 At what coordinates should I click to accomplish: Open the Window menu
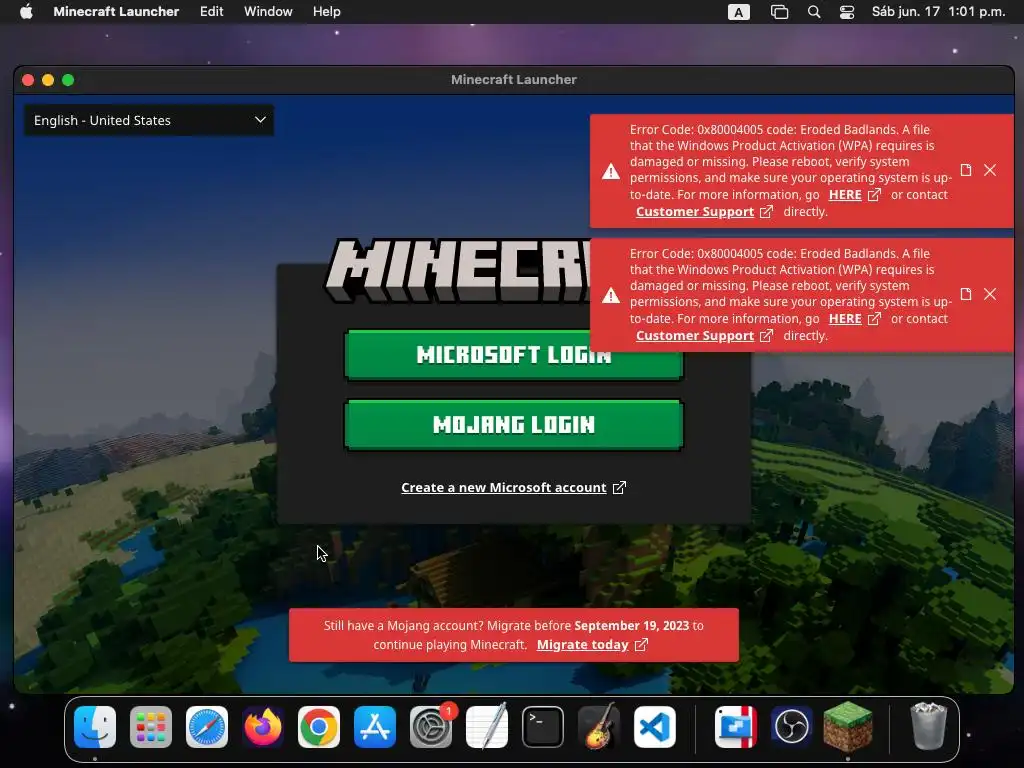(268, 12)
